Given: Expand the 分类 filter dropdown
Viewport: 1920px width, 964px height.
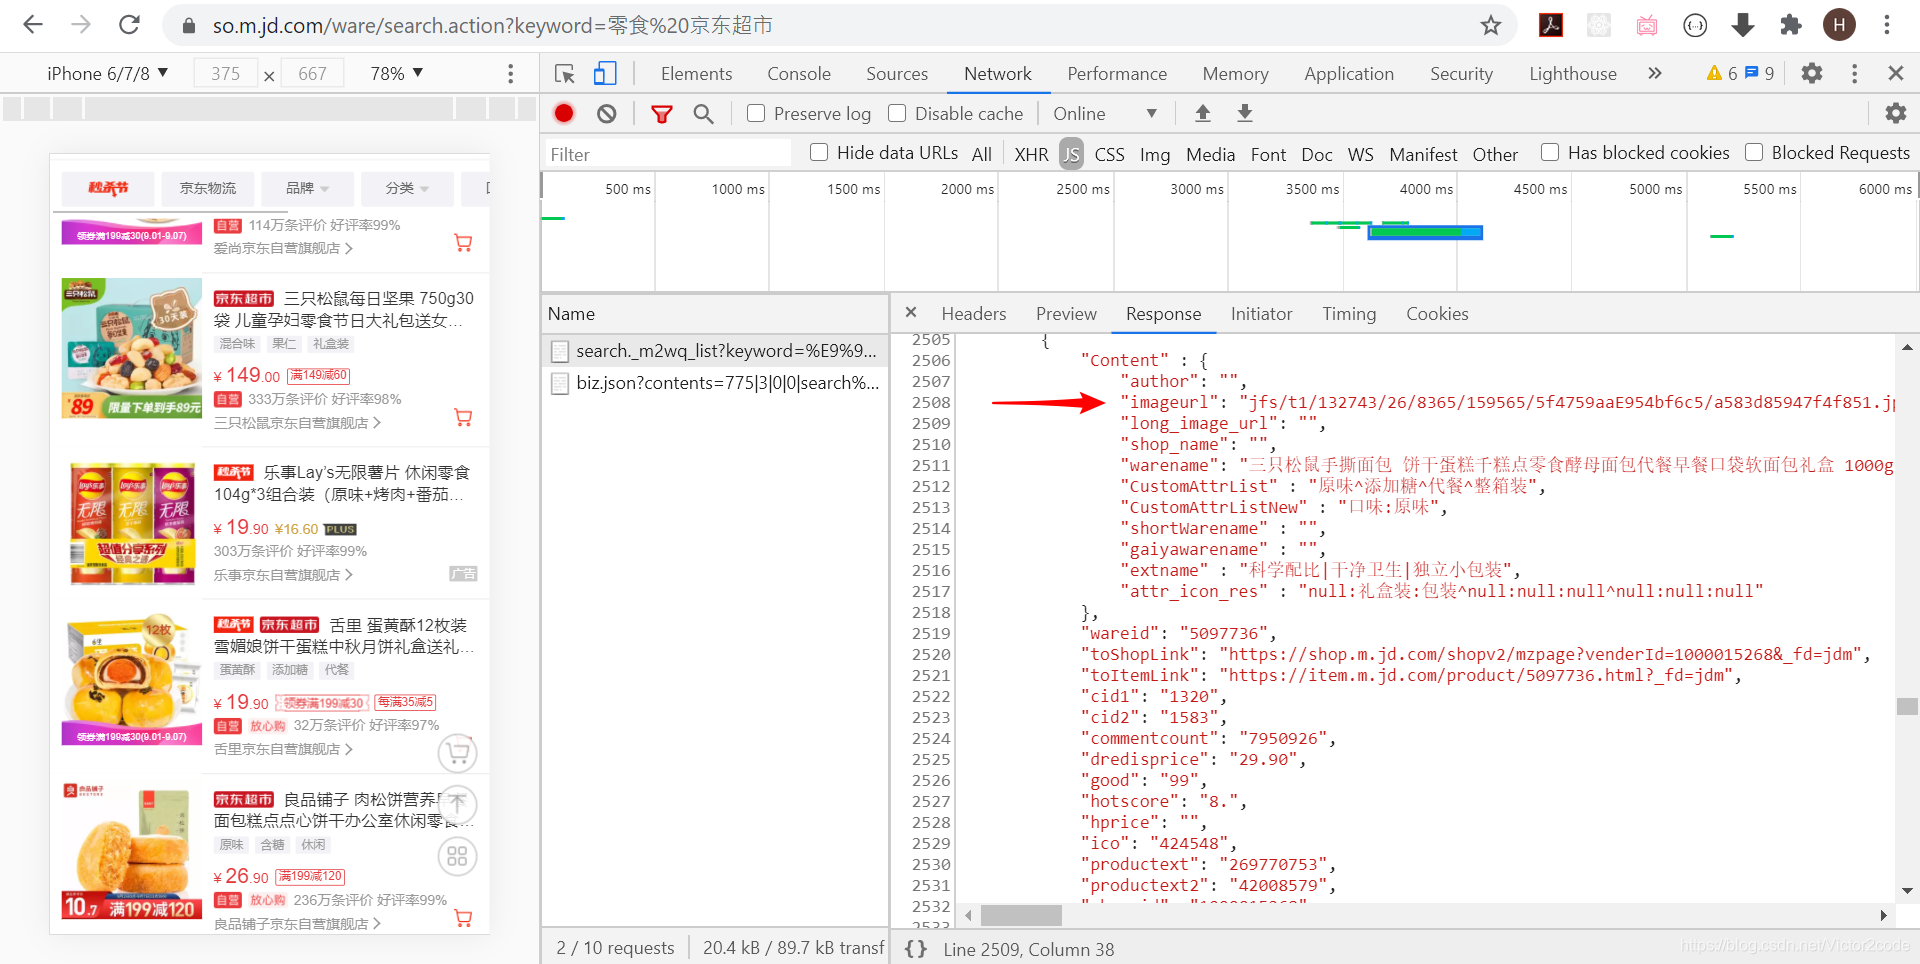Looking at the screenshot, I should pos(407,188).
